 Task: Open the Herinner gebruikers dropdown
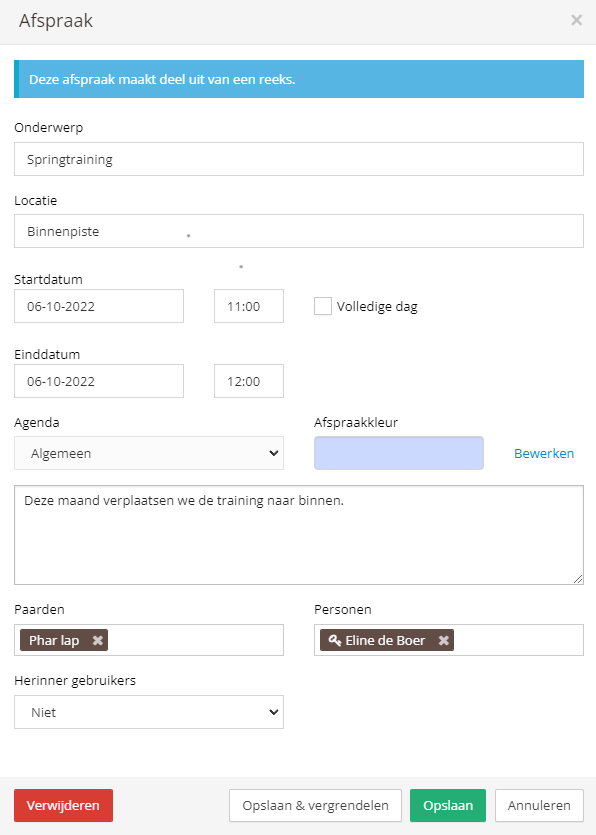pyautogui.click(x=149, y=712)
